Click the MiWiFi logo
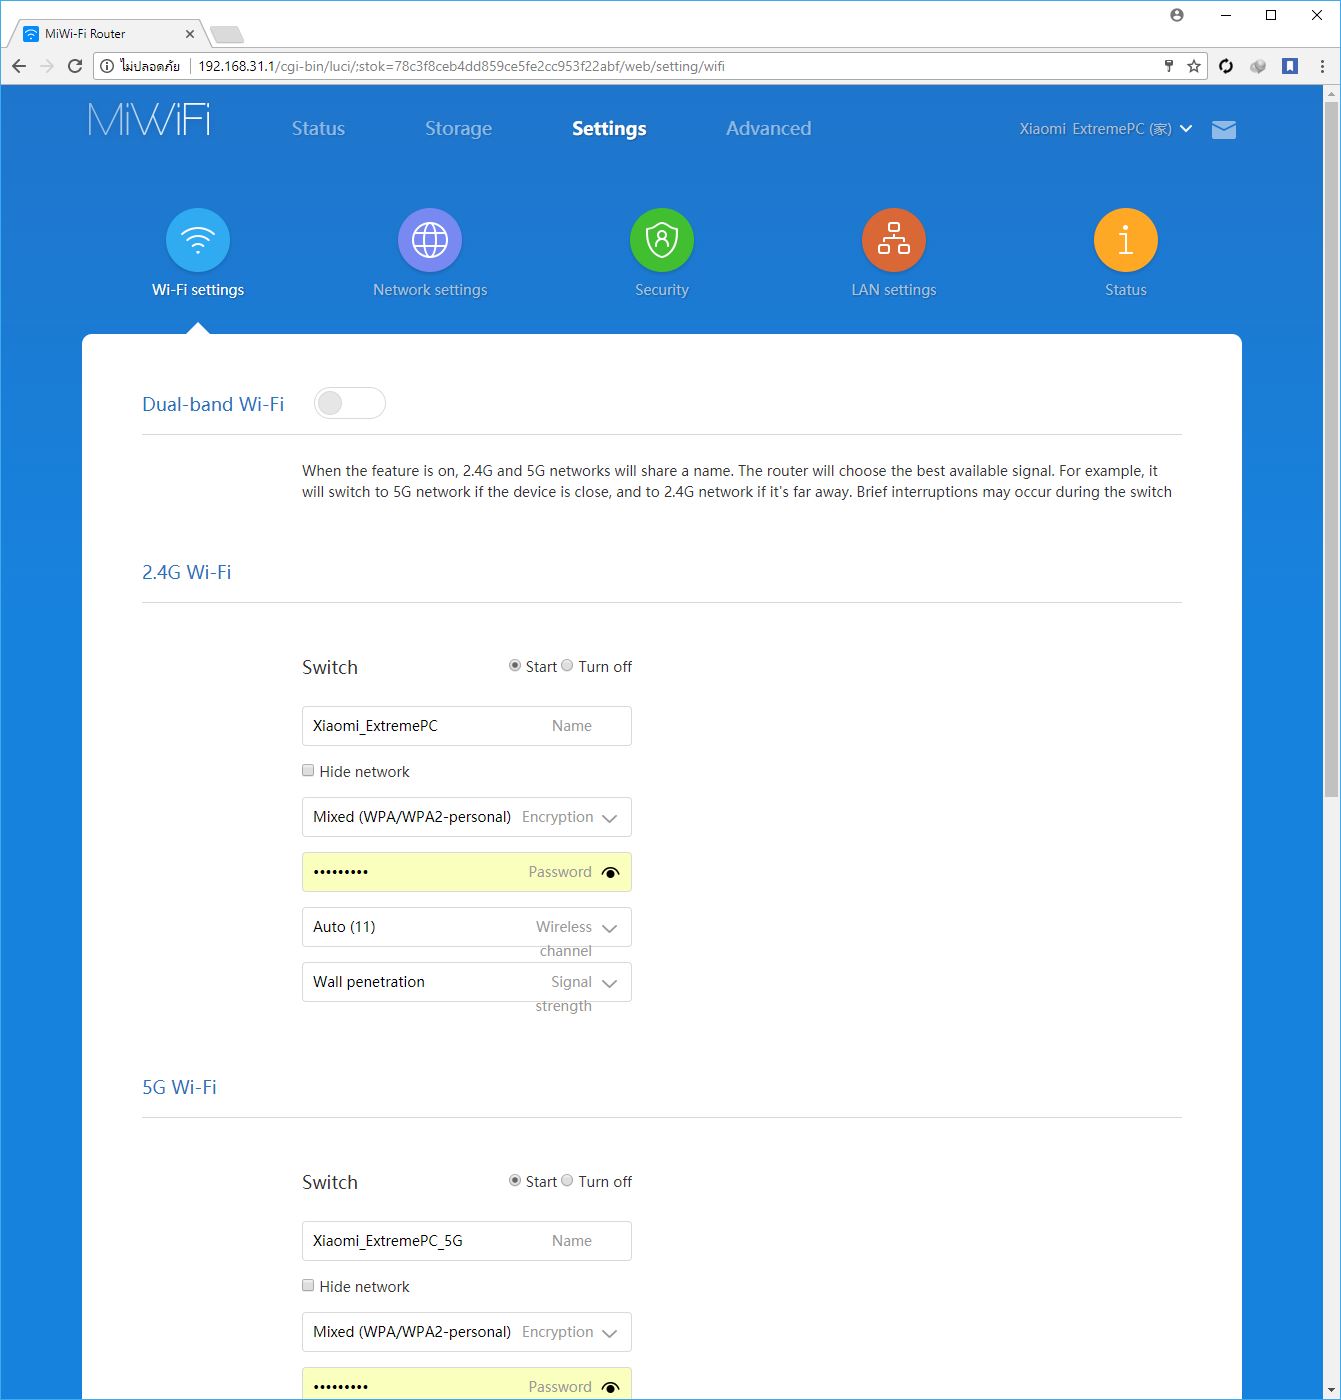This screenshot has width=1341, height=1400. click(149, 120)
